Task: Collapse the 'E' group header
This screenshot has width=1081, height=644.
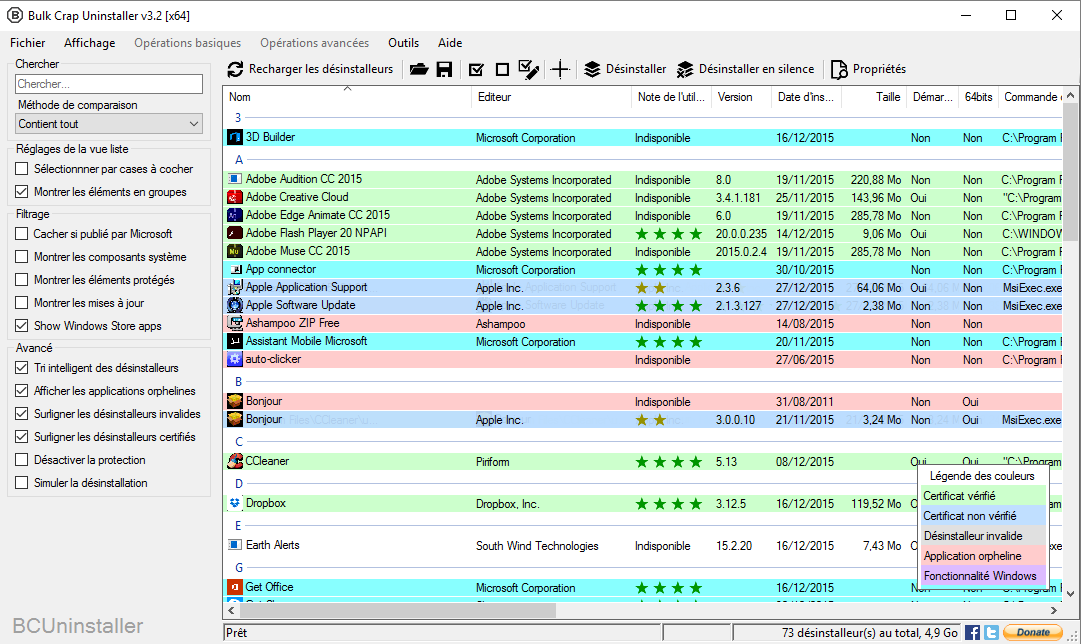Action: pyautogui.click(x=239, y=525)
